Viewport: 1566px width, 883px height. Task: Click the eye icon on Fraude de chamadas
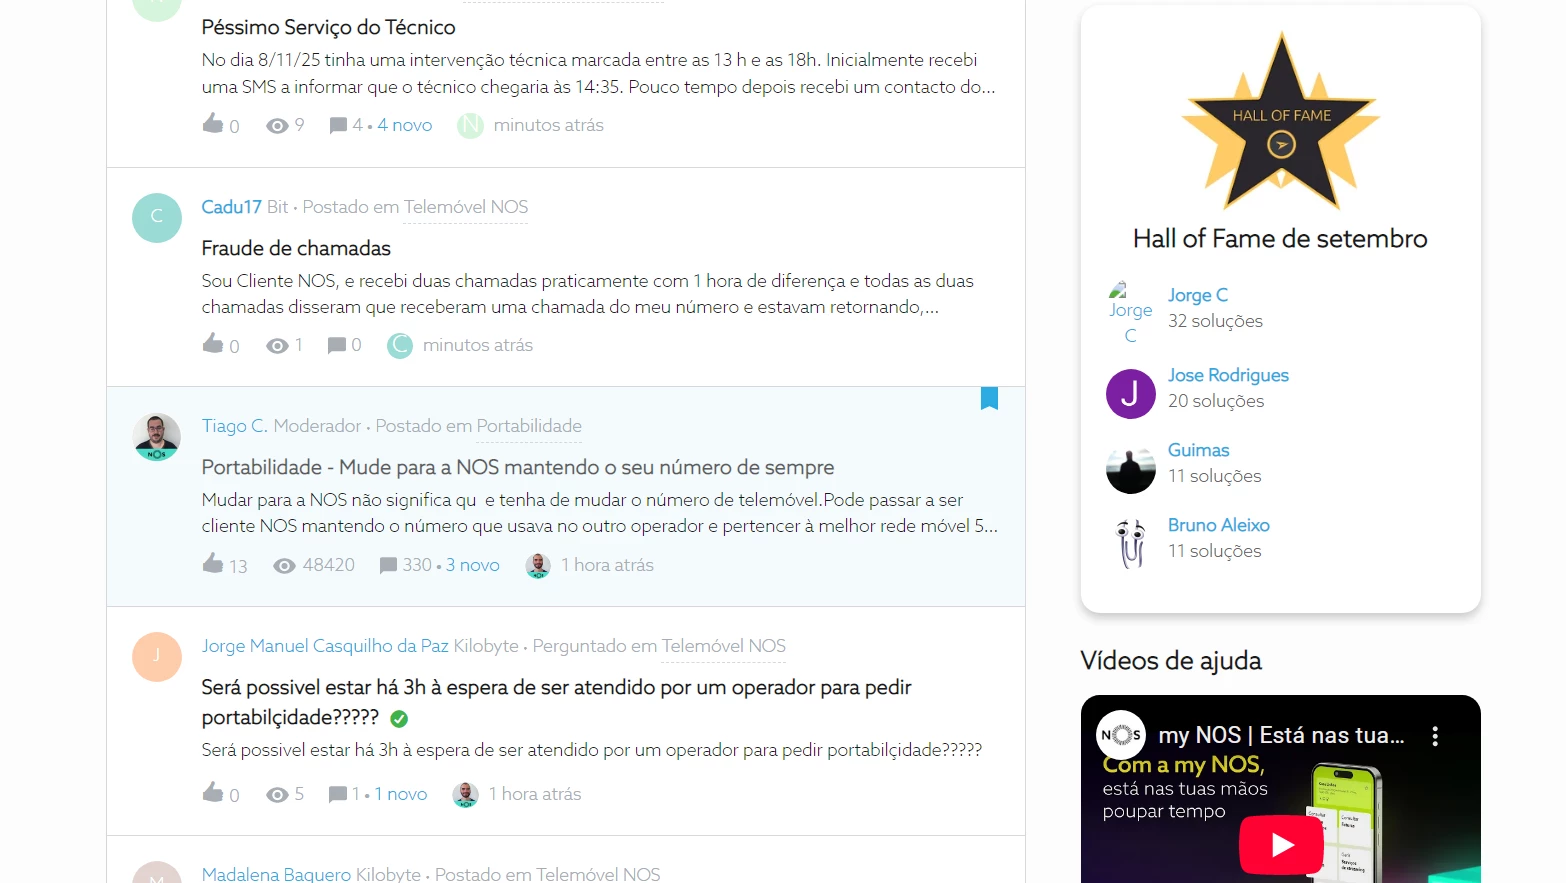(x=277, y=346)
